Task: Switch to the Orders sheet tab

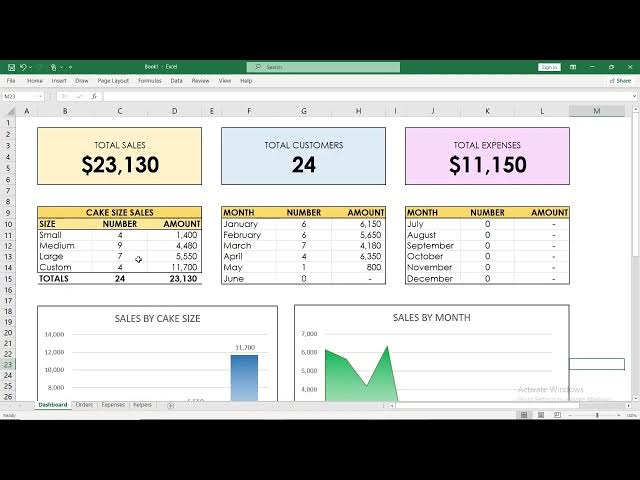Action: (84, 405)
